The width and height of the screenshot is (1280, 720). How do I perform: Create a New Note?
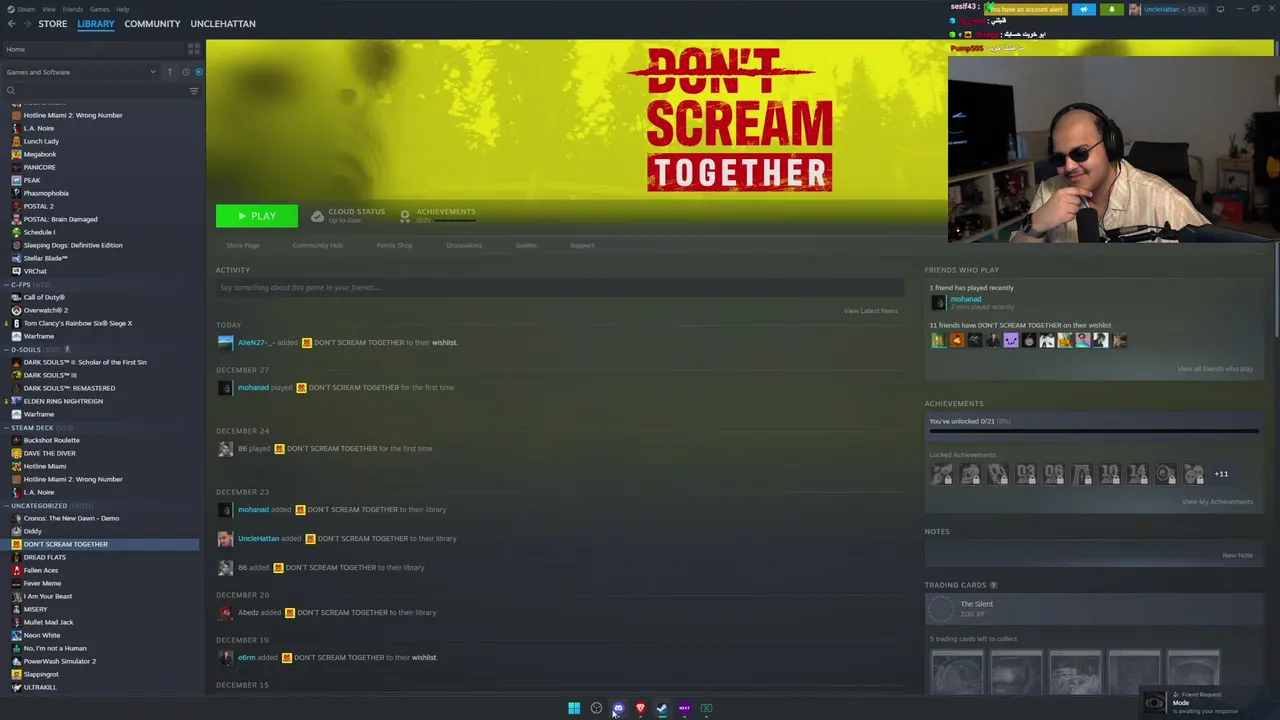coord(1237,556)
